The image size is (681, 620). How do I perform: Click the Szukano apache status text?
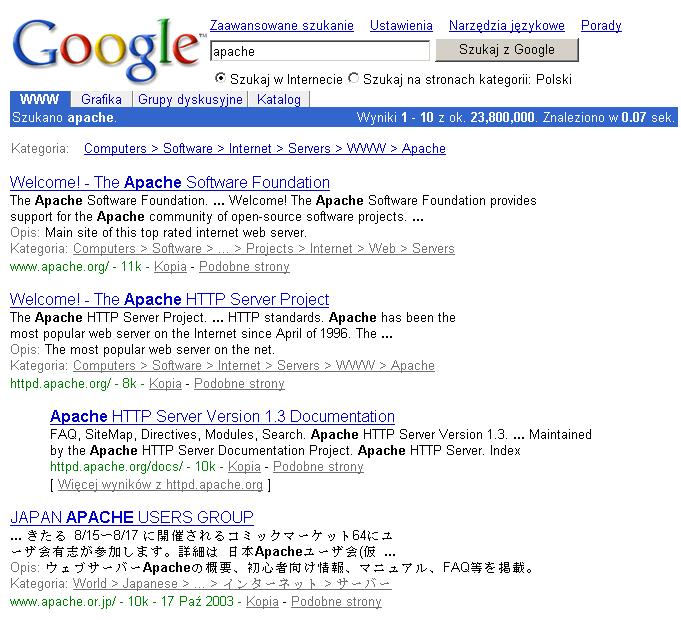(x=64, y=117)
